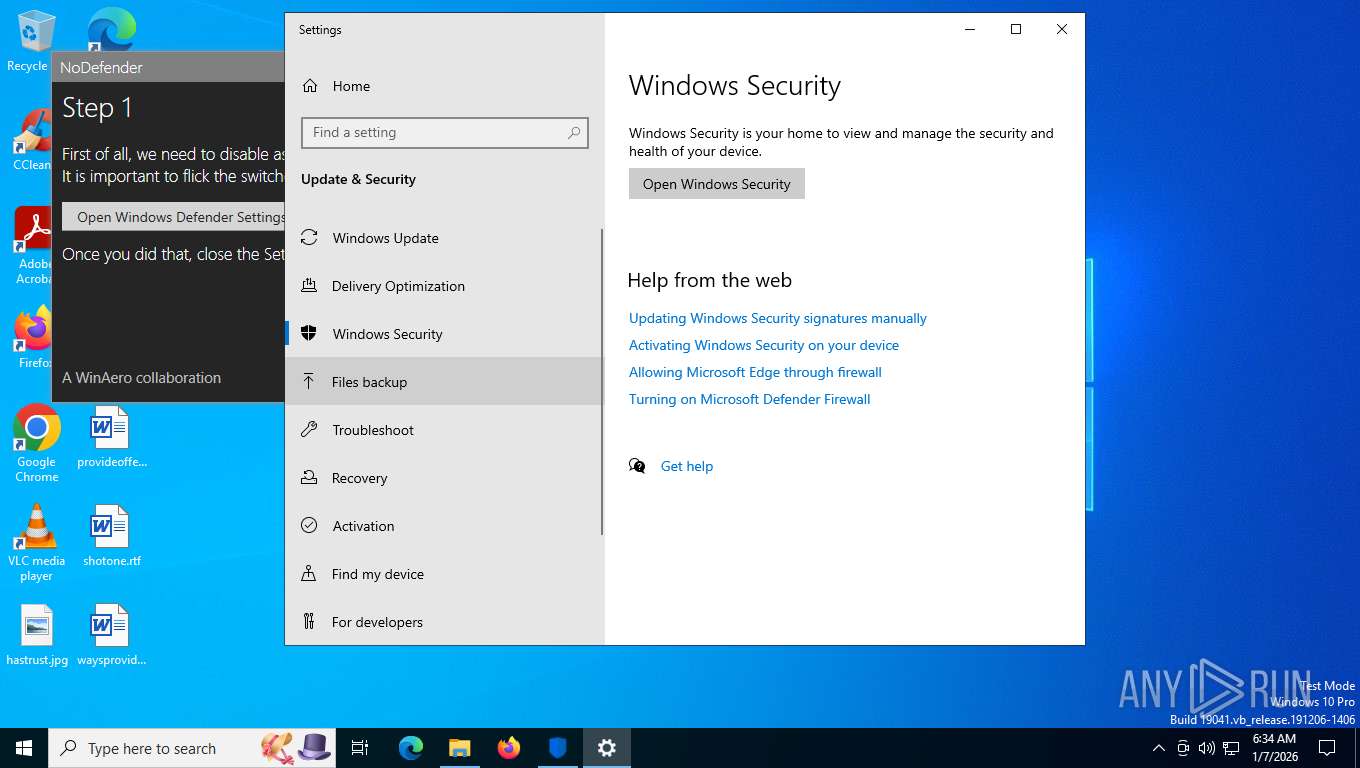
Task: Open Activating Windows Security on your device link
Action: coord(764,345)
